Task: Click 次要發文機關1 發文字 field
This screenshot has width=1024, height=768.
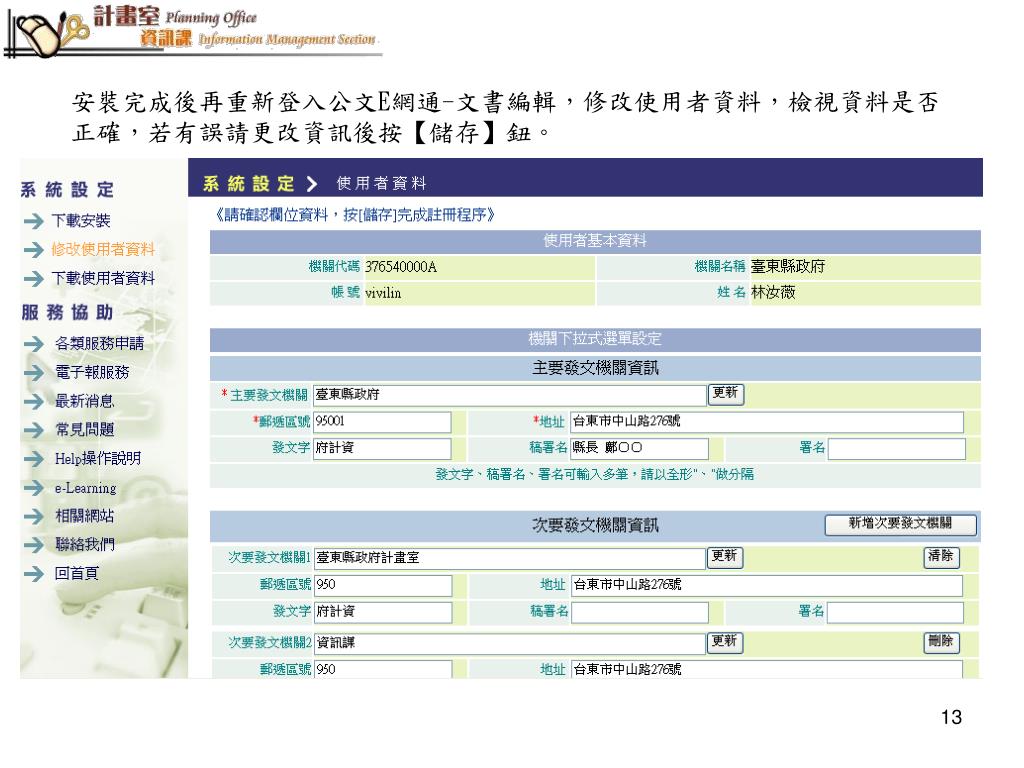Action: pyautogui.click(x=383, y=612)
